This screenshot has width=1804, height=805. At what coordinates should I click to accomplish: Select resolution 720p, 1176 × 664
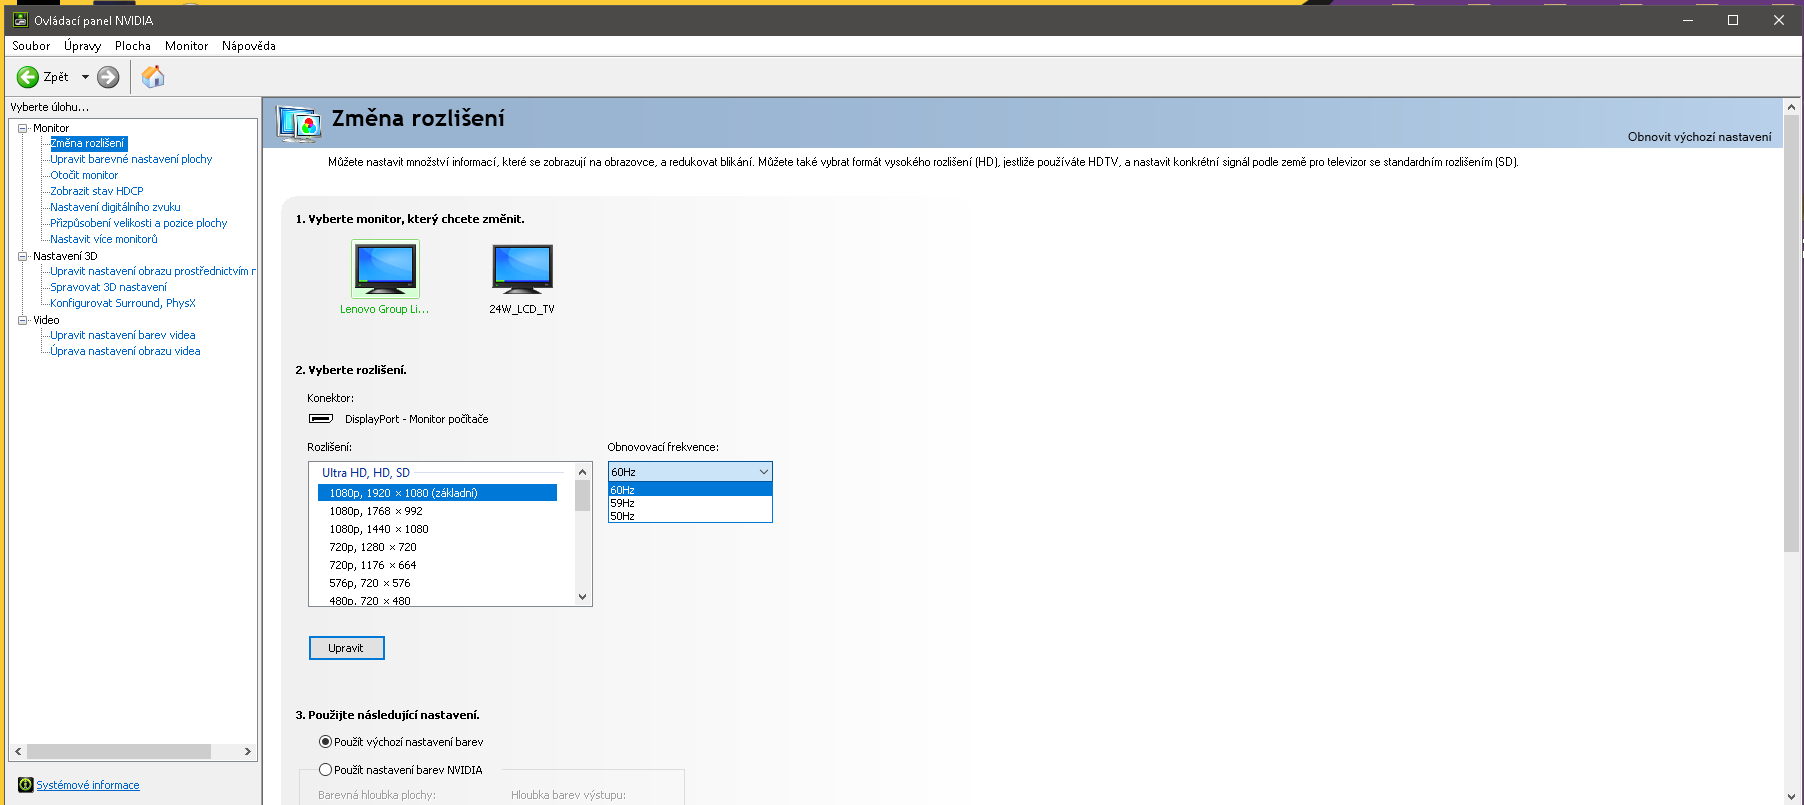point(373,565)
